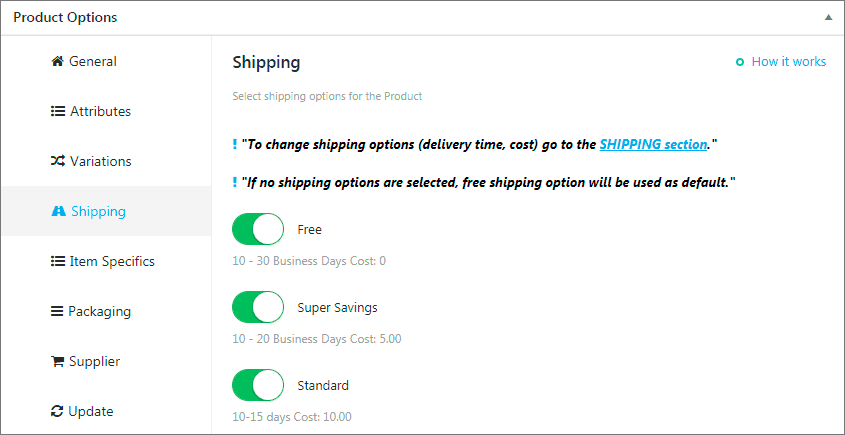845x435 pixels.
Task: Click the Product Options panel title
Action: pos(65,17)
